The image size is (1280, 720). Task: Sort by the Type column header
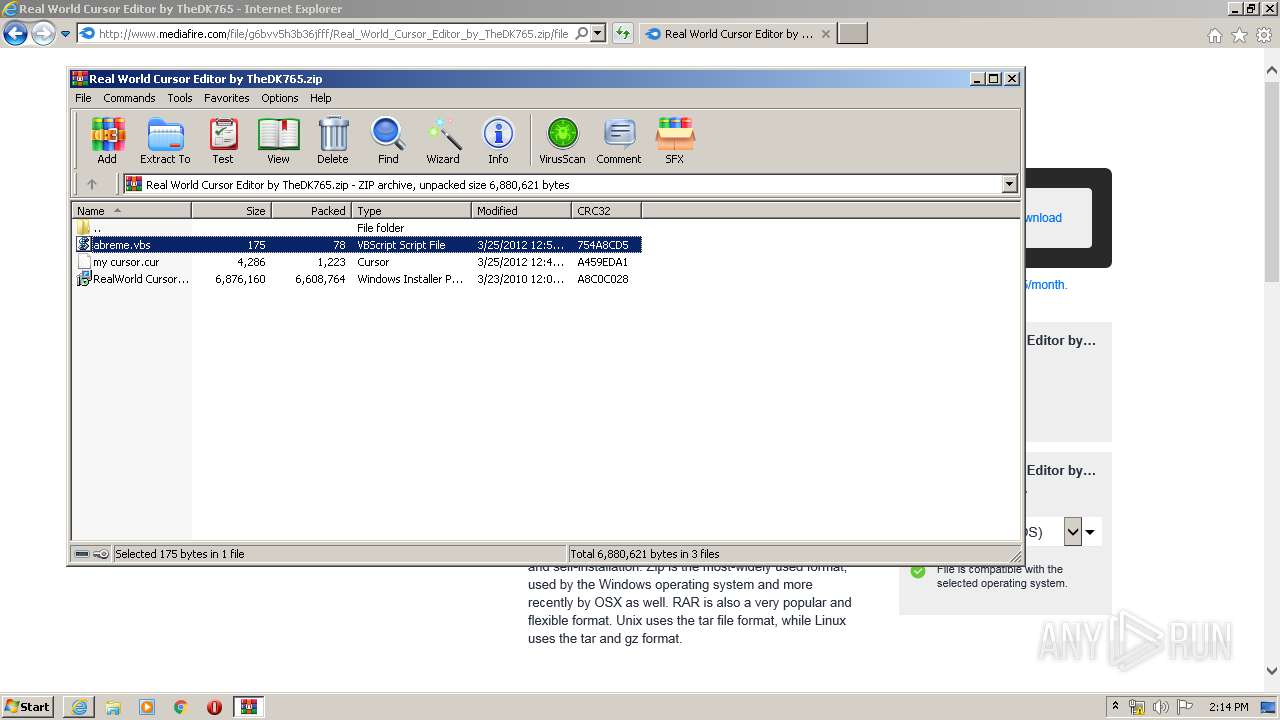[x=411, y=211]
